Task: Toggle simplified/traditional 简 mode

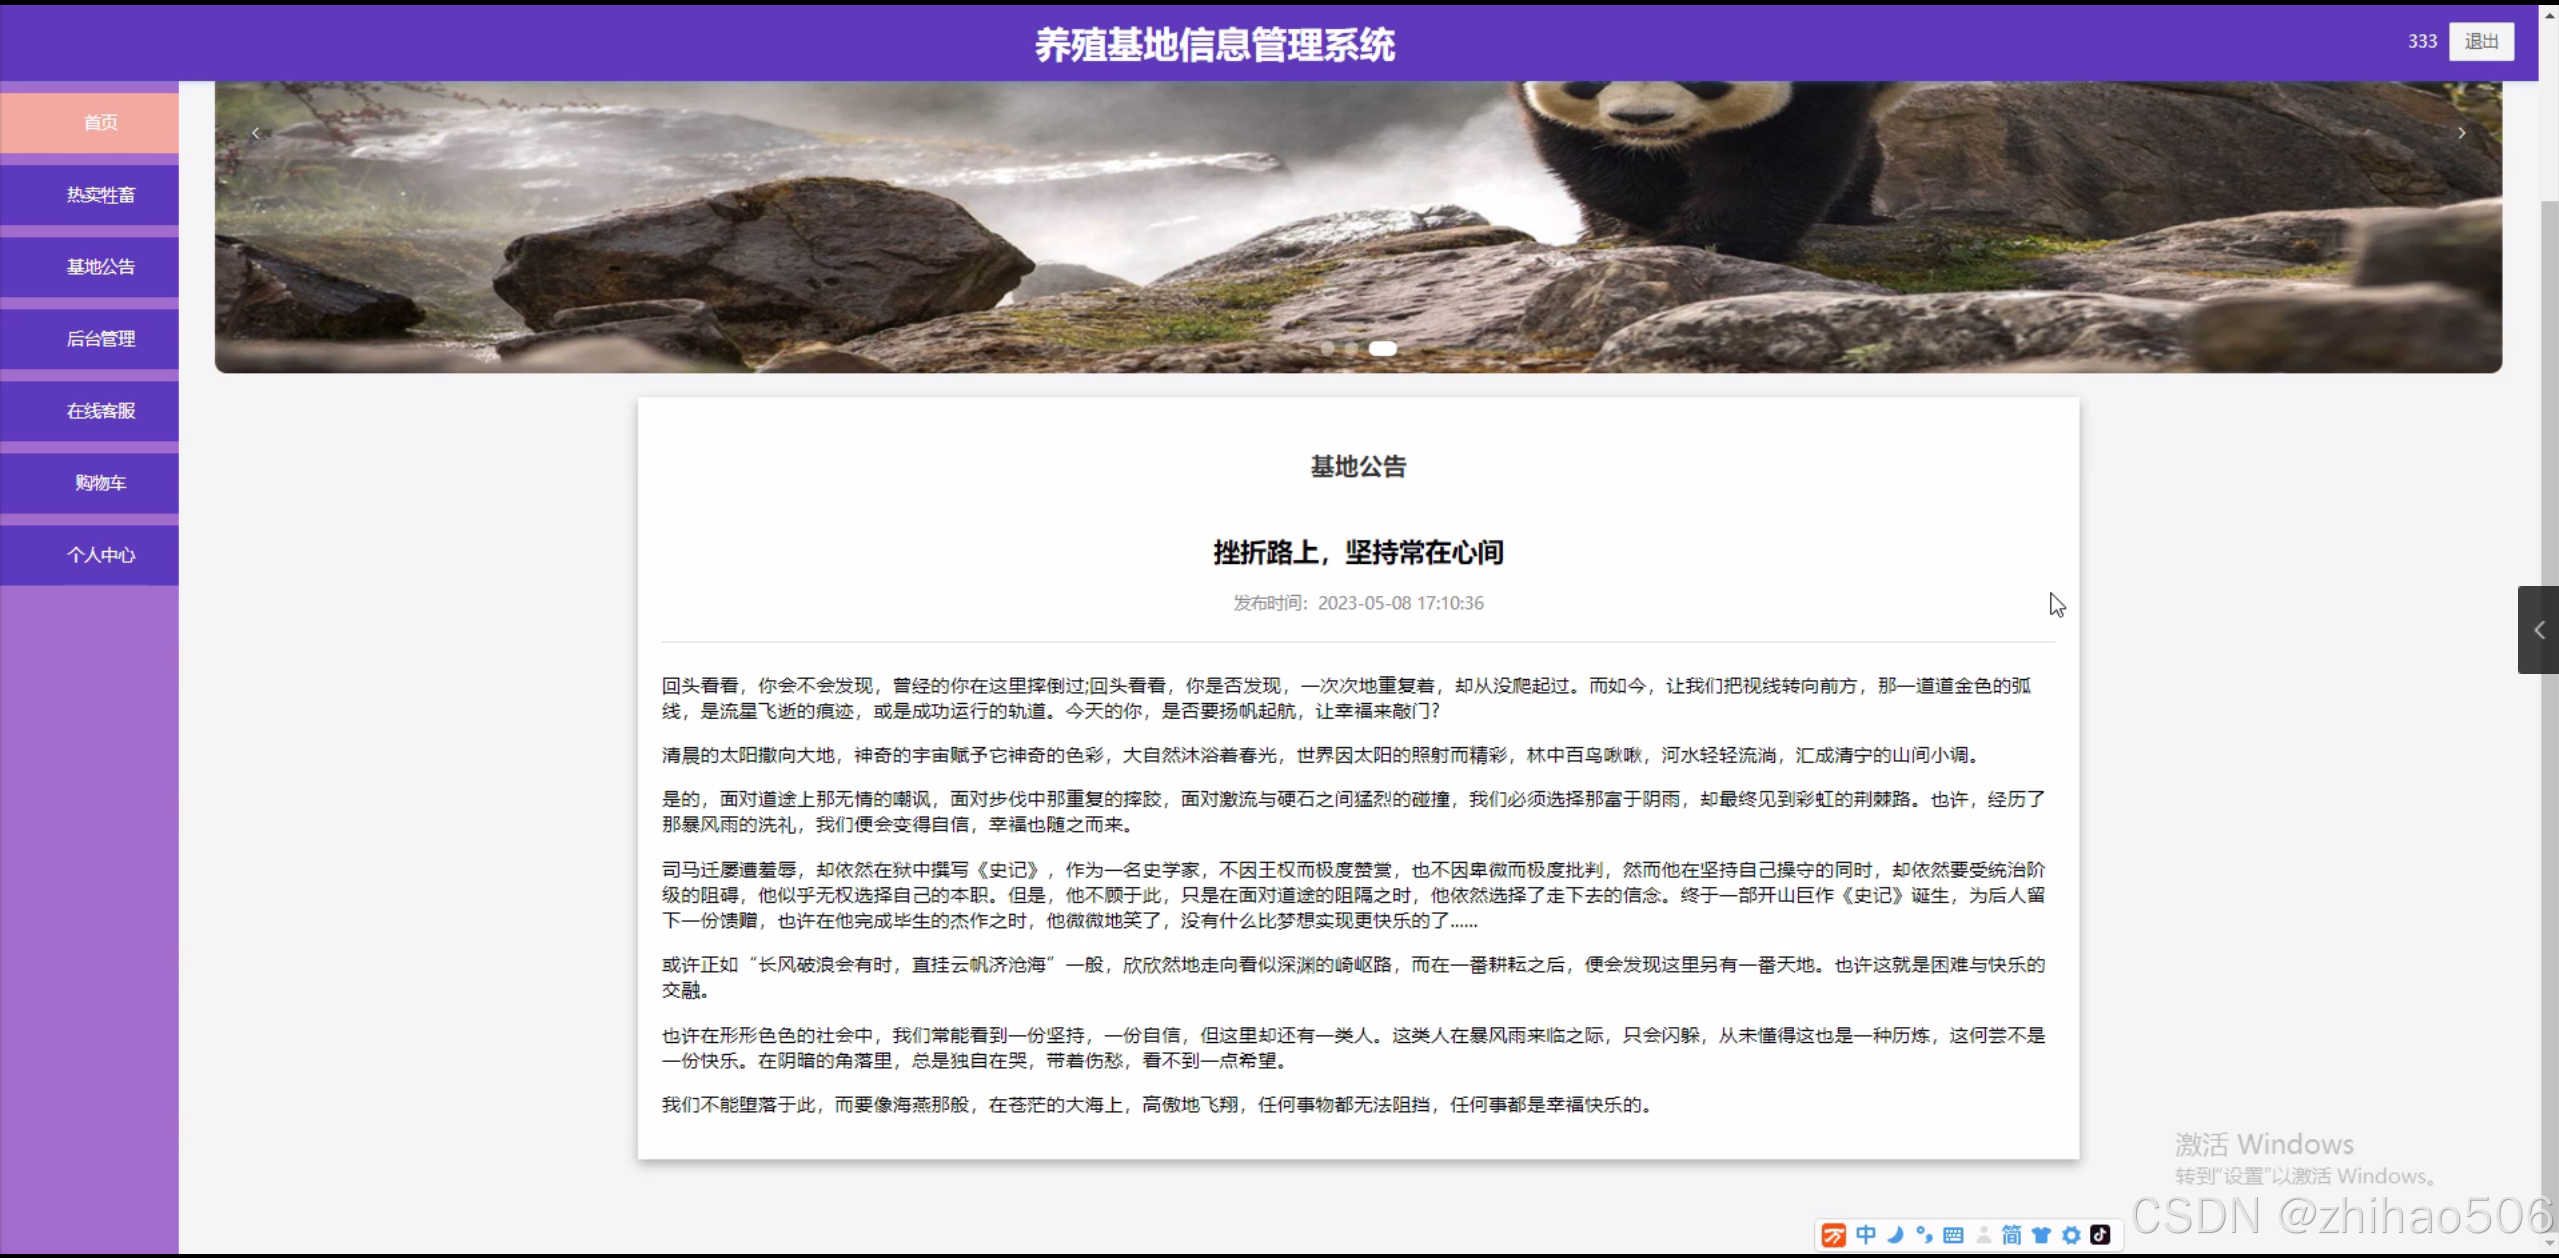Action: (x=2011, y=1235)
